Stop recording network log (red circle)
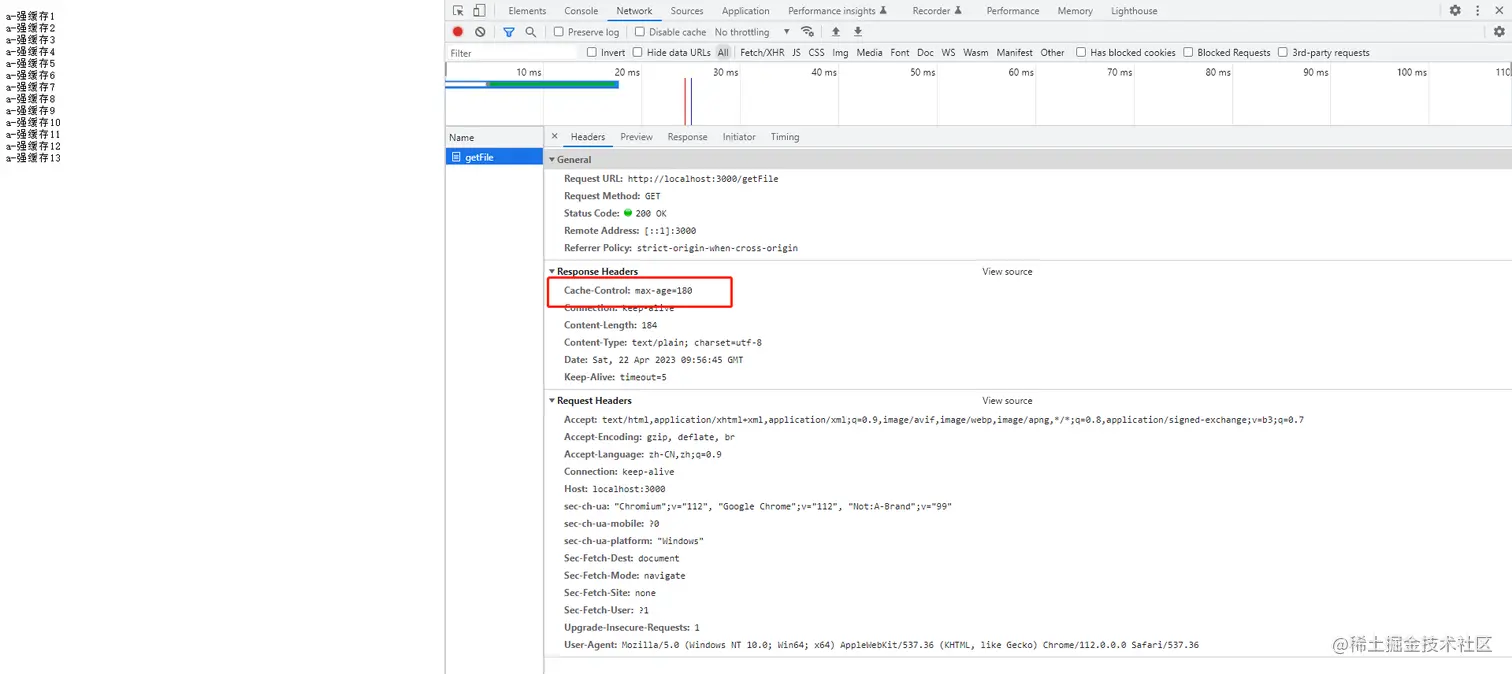 coord(458,32)
